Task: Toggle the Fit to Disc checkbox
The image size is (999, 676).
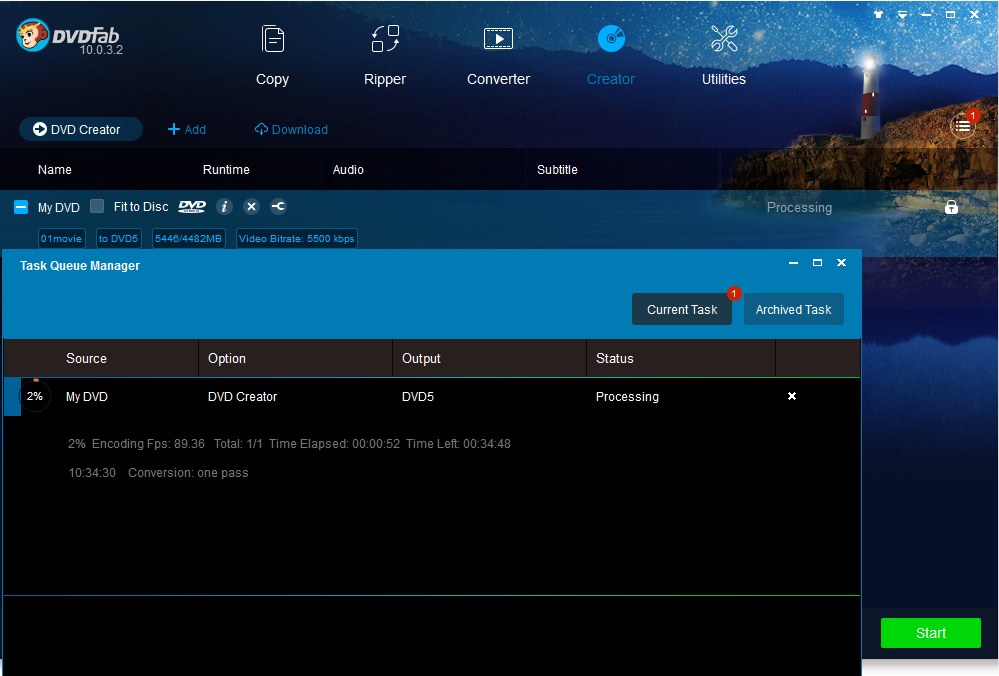Action: [x=97, y=206]
